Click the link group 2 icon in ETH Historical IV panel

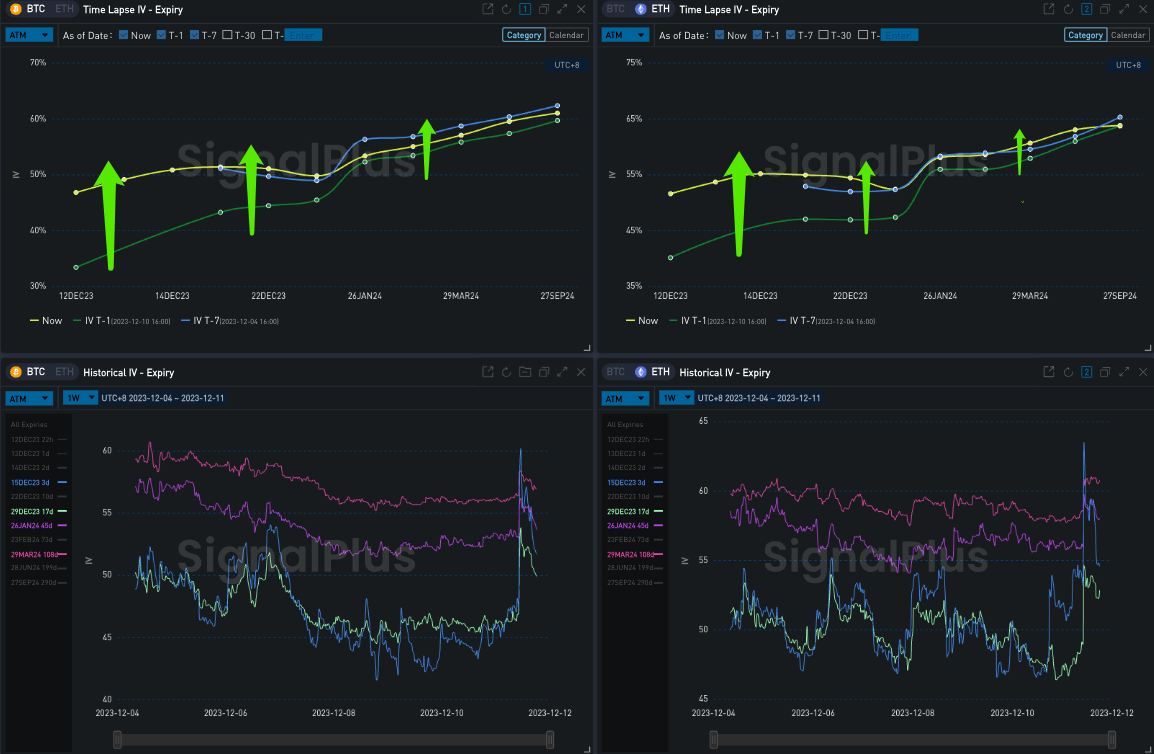1086,372
